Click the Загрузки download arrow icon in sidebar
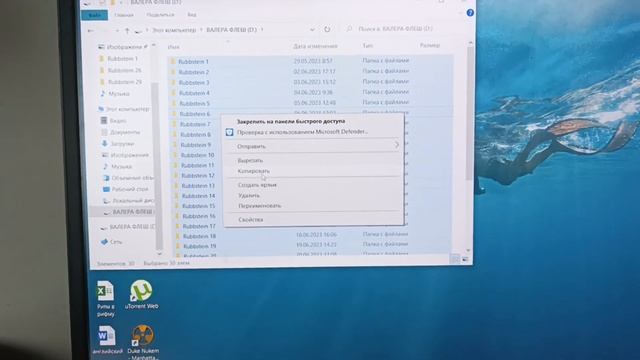 pos(104,144)
